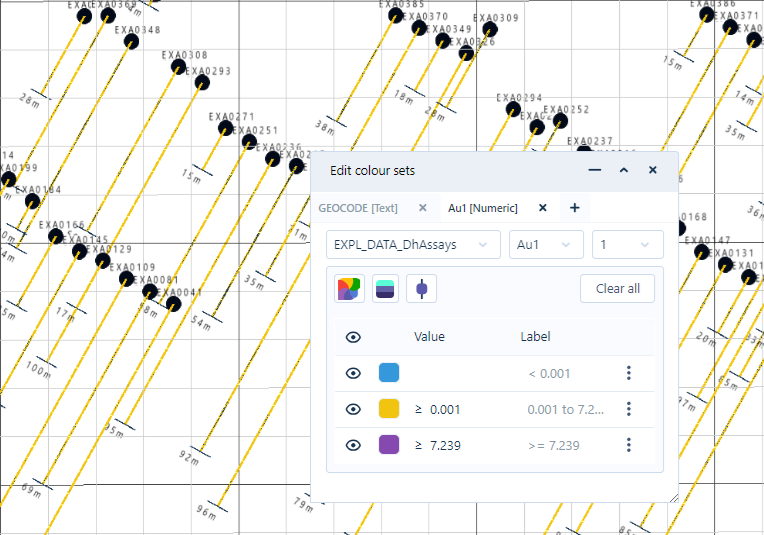This screenshot has width=764, height=535.
Task: Click the Clear all button
Action: [617, 288]
